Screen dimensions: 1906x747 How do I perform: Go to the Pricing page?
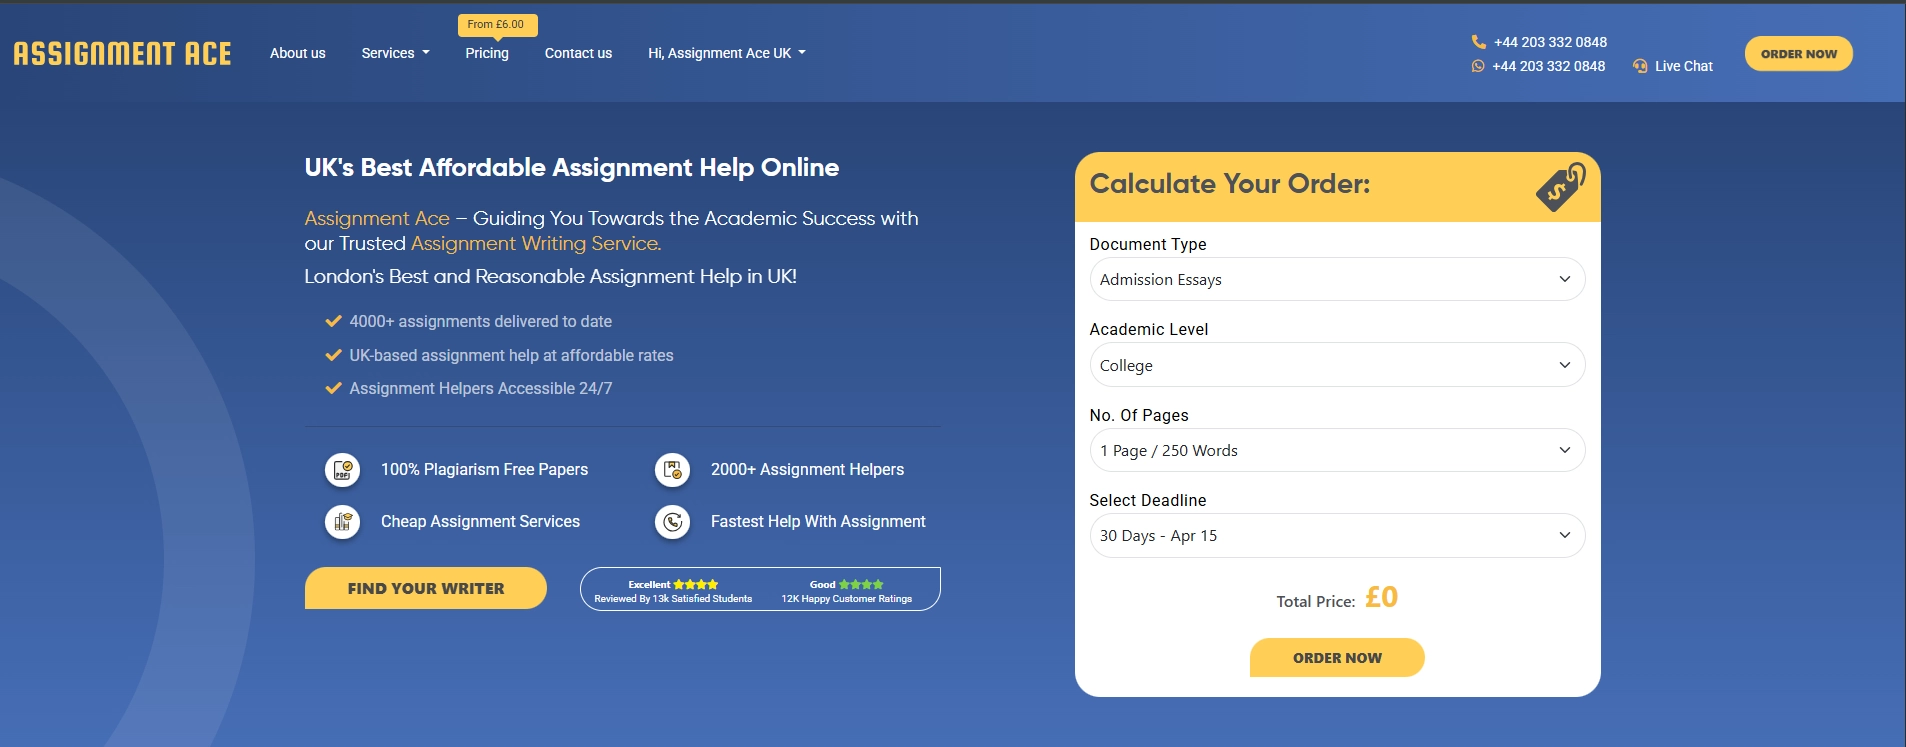click(x=487, y=53)
